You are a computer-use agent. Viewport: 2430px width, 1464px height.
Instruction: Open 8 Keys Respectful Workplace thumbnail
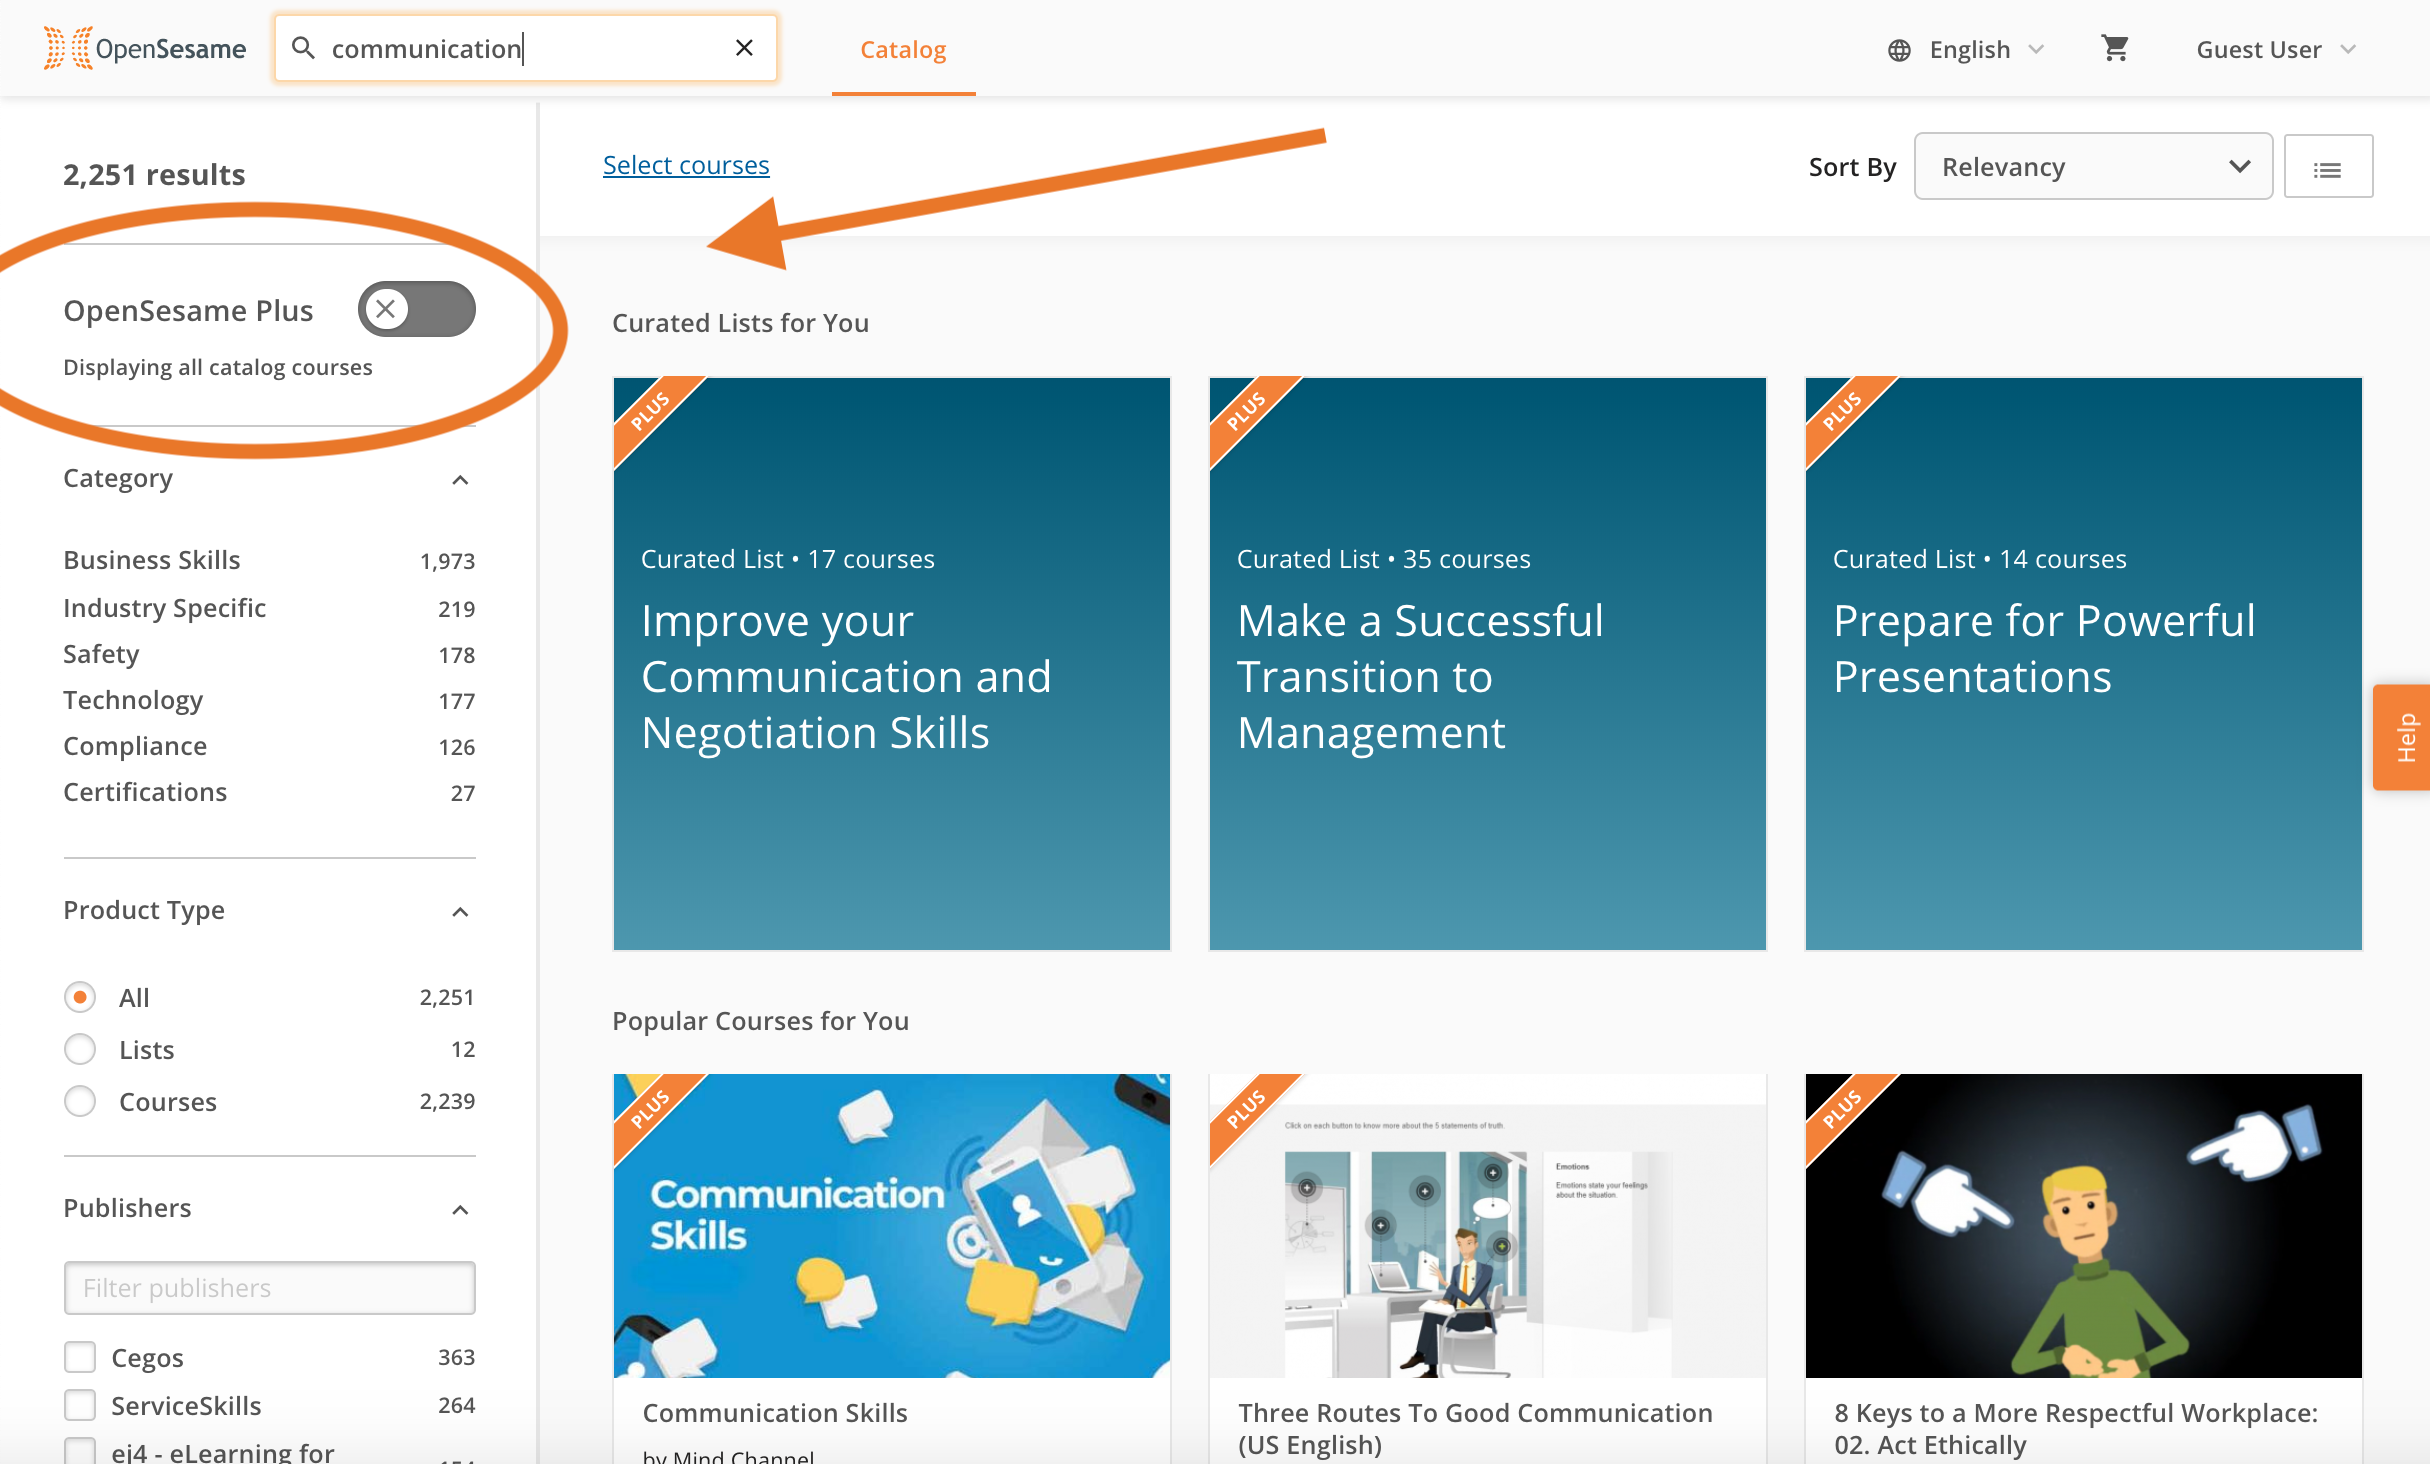click(2083, 1226)
